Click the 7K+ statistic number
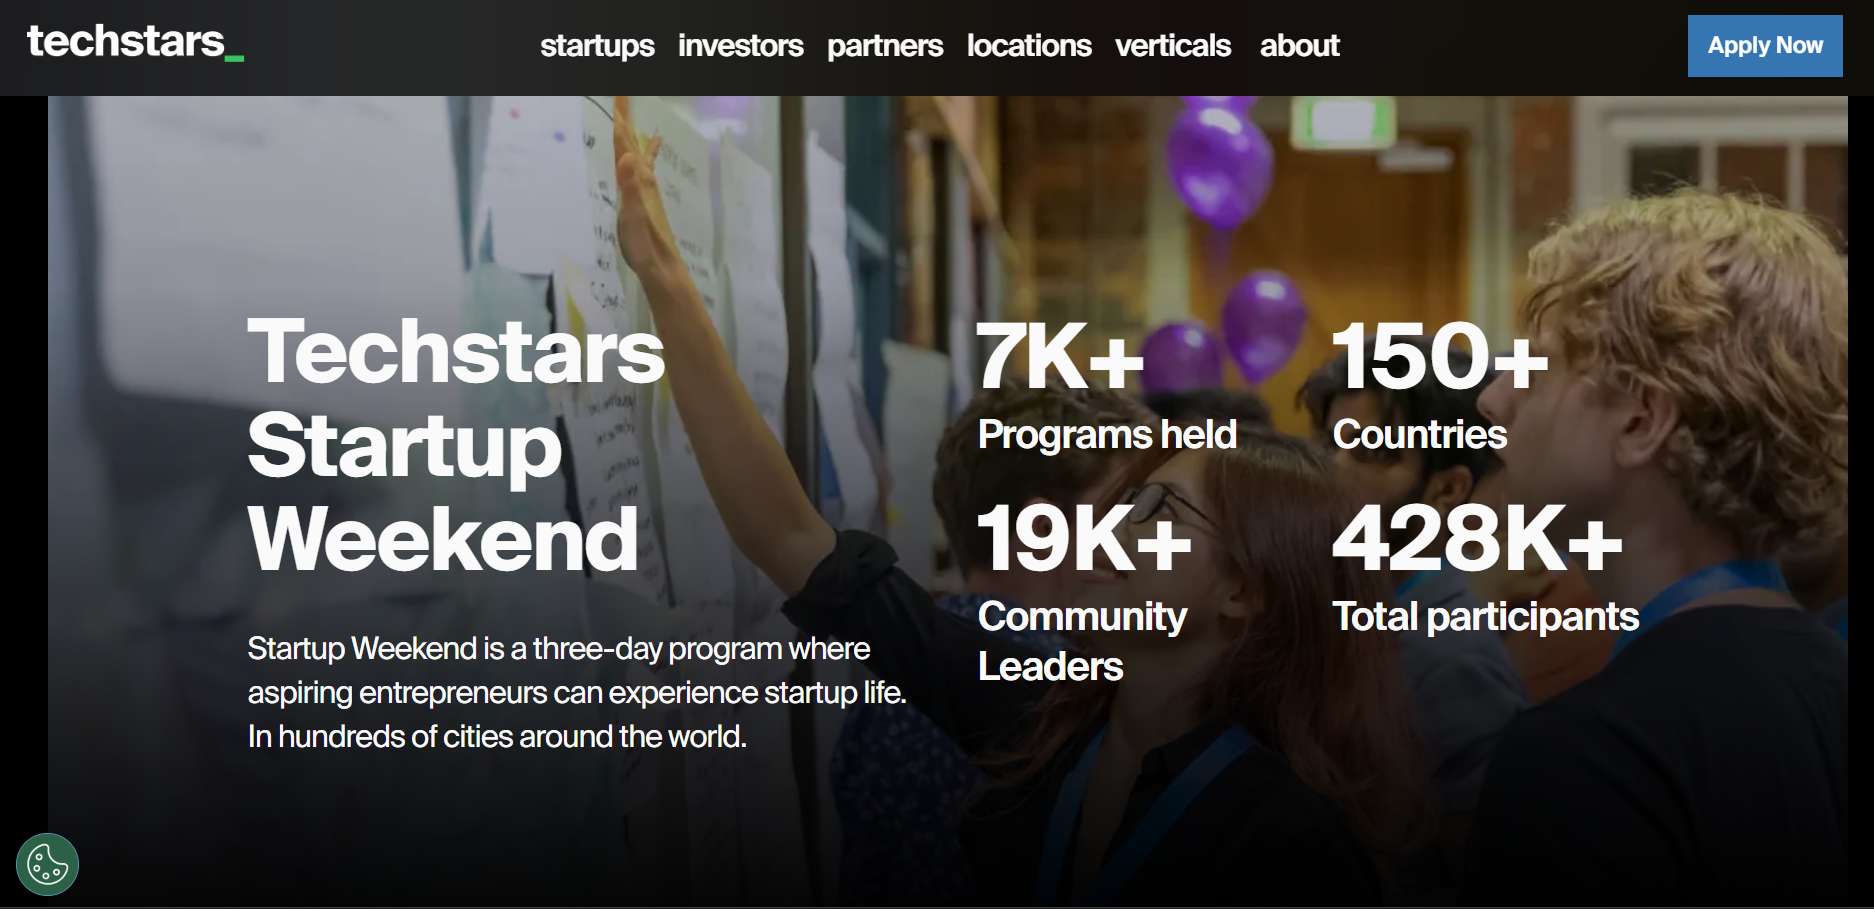1874x909 pixels. pyautogui.click(x=1059, y=357)
